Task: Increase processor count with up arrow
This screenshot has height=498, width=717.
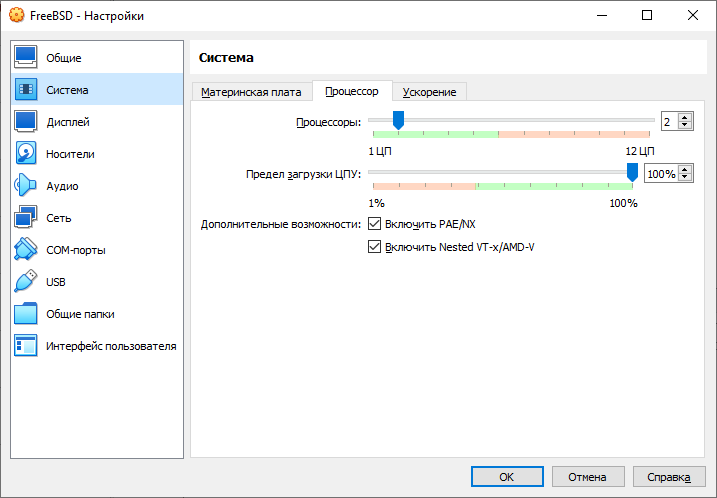Action: click(x=685, y=118)
